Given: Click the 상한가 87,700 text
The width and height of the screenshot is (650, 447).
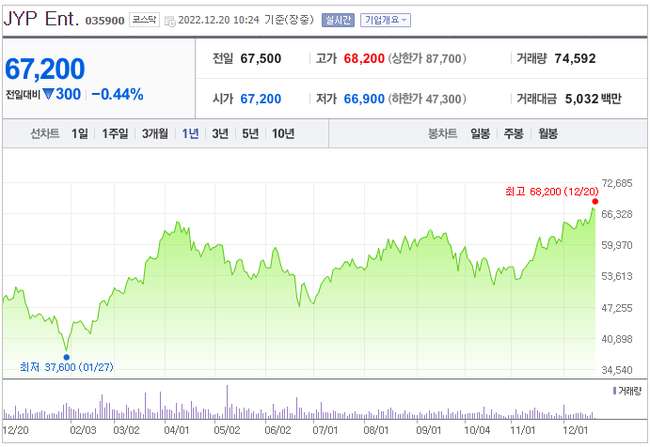Looking at the screenshot, I should point(427,58).
